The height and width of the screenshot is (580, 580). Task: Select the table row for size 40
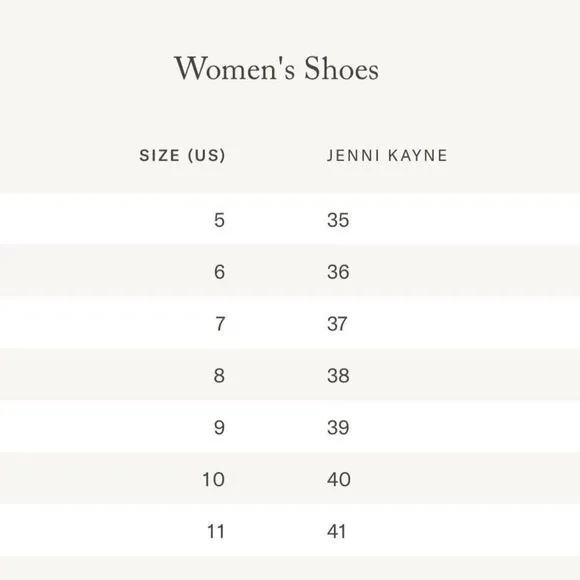click(290, 478)
